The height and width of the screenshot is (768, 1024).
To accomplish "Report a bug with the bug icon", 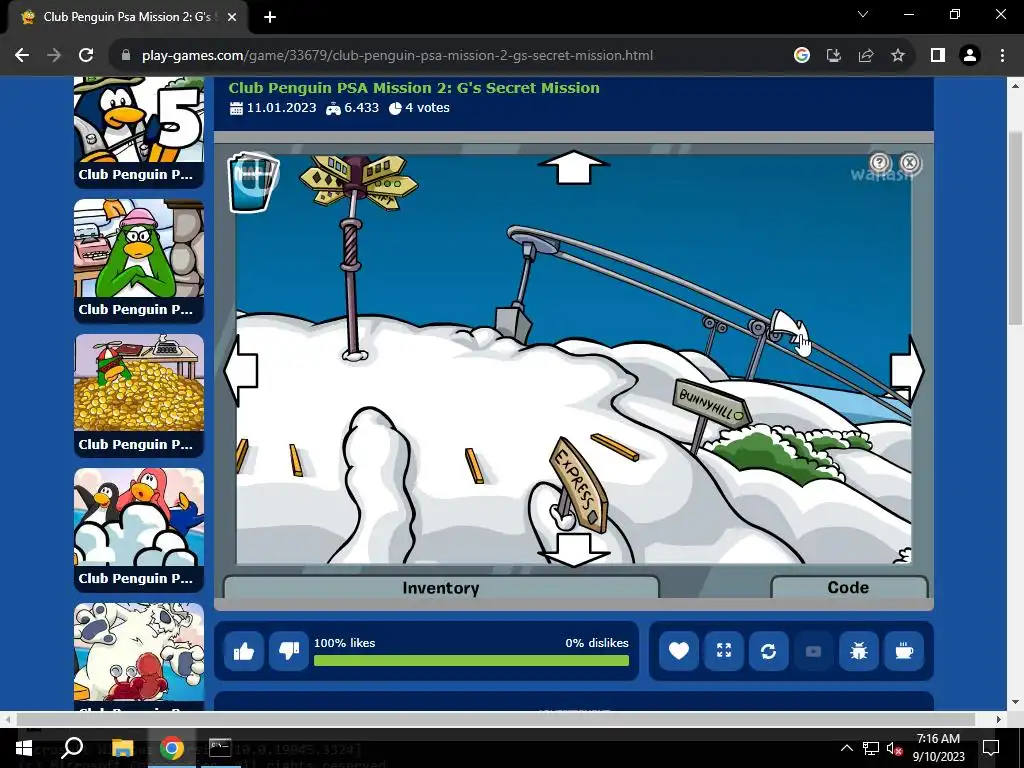I will click(859, 651).
